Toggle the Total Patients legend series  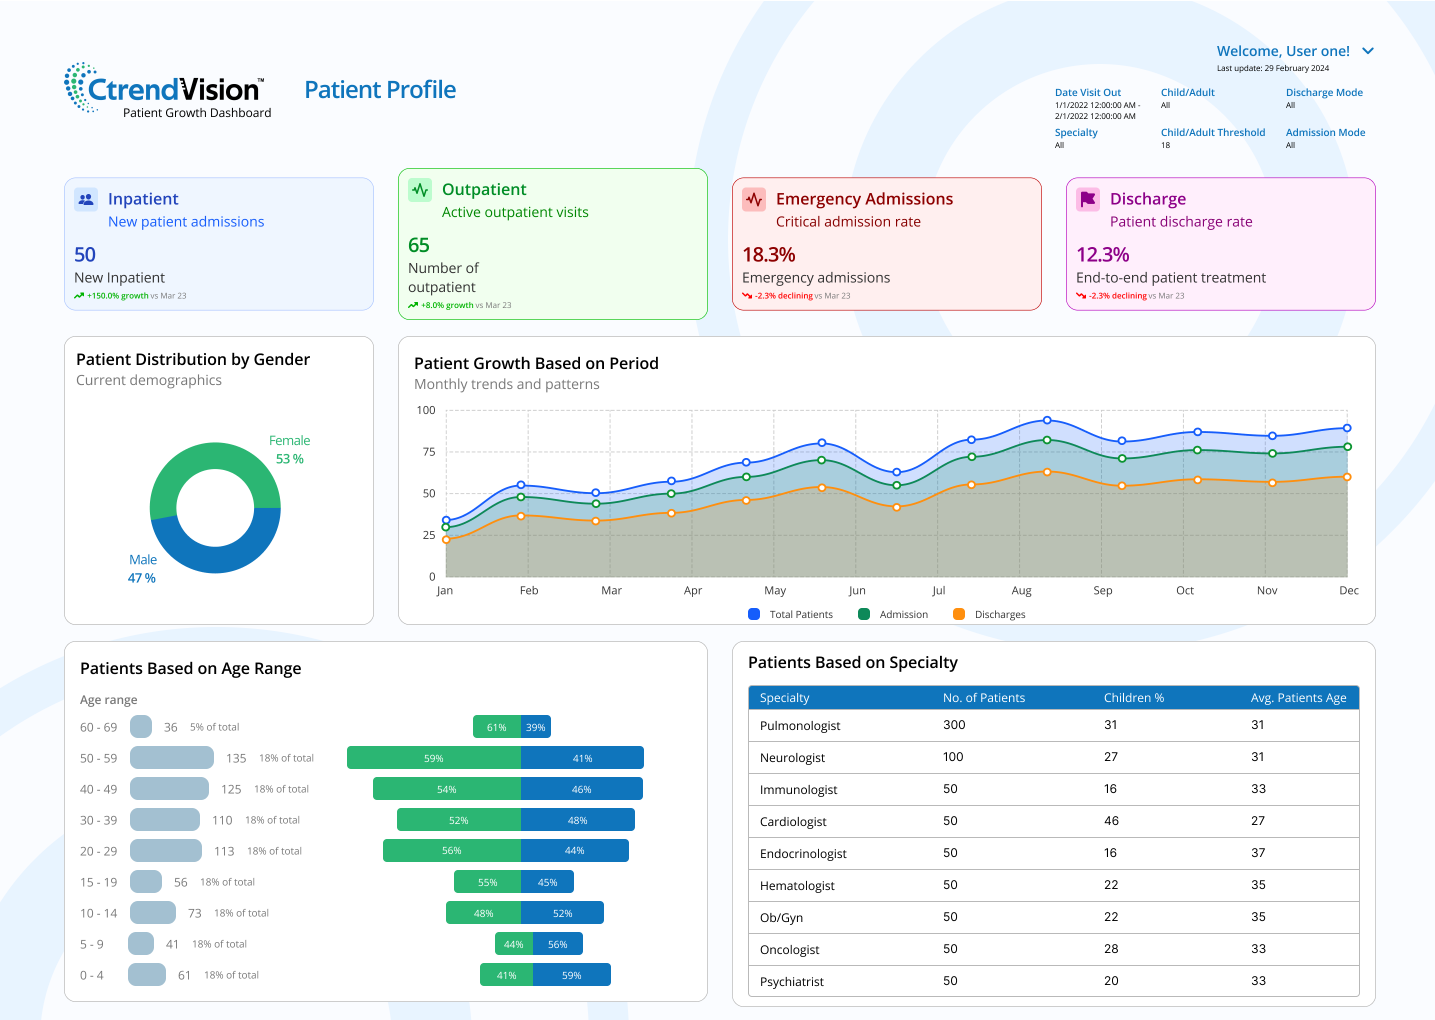(x=790, y=615)
